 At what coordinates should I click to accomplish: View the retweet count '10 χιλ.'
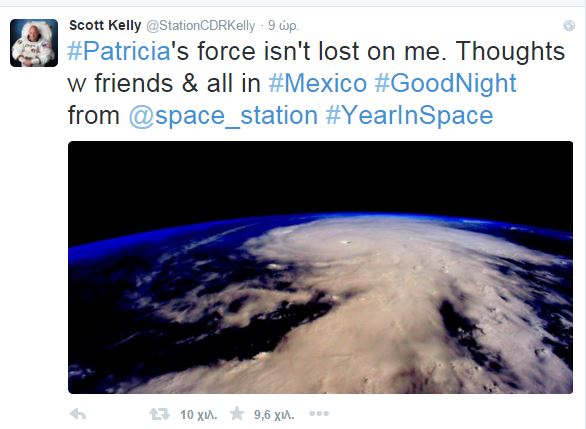pos(198,414)
